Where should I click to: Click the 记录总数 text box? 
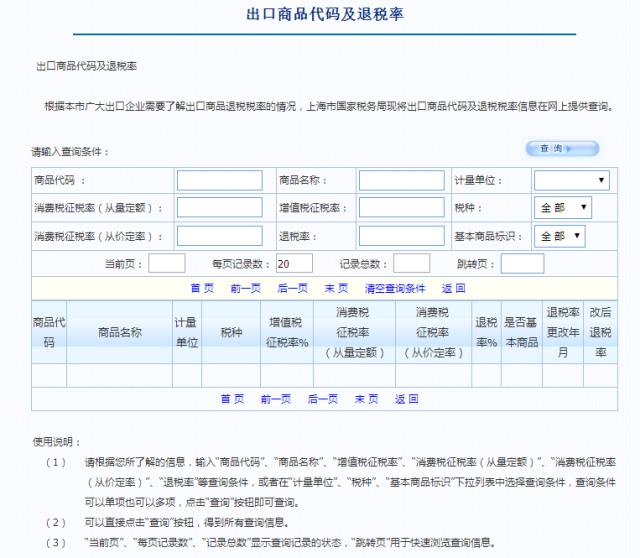tap(411, 263)
